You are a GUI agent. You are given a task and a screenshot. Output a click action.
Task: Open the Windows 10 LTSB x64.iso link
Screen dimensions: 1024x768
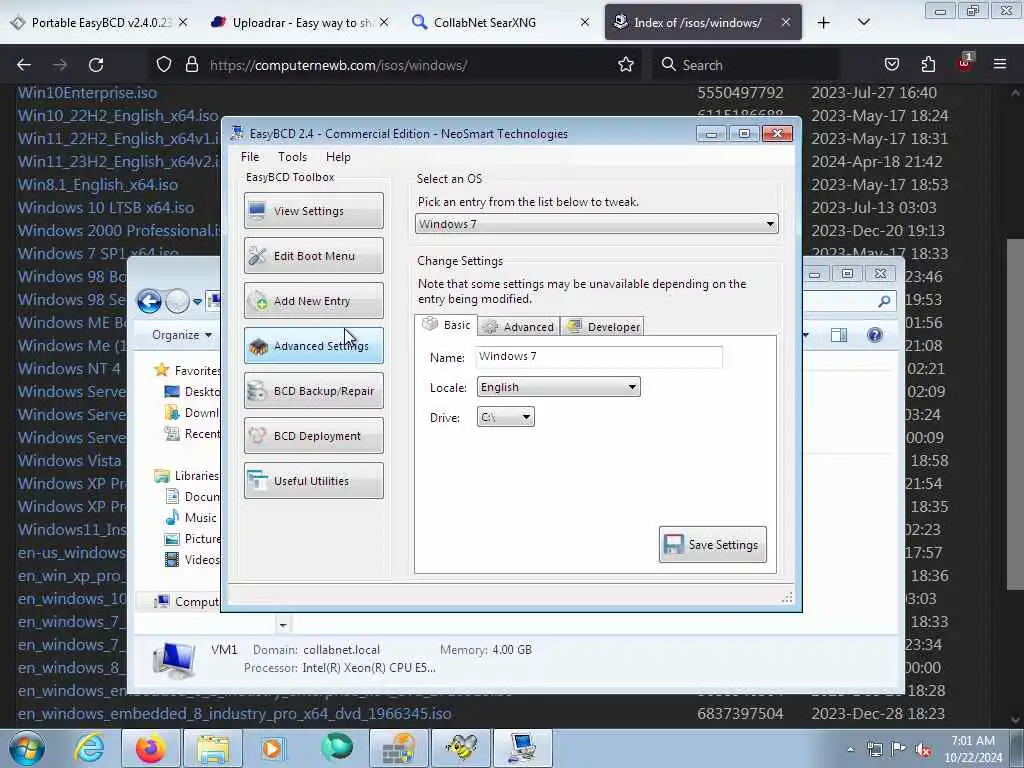106,208
